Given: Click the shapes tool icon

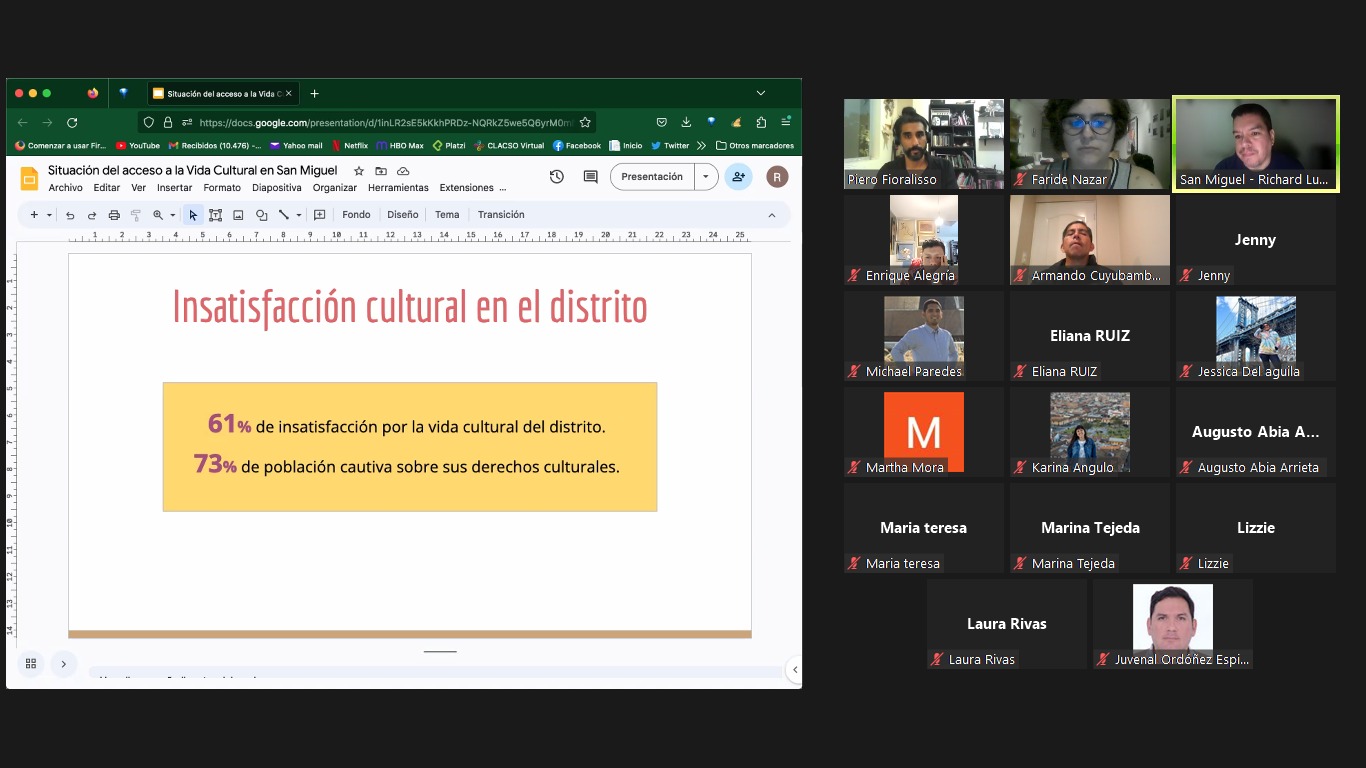Looking at the screenshot, I should pyautogui.click(x=261, y=215).
